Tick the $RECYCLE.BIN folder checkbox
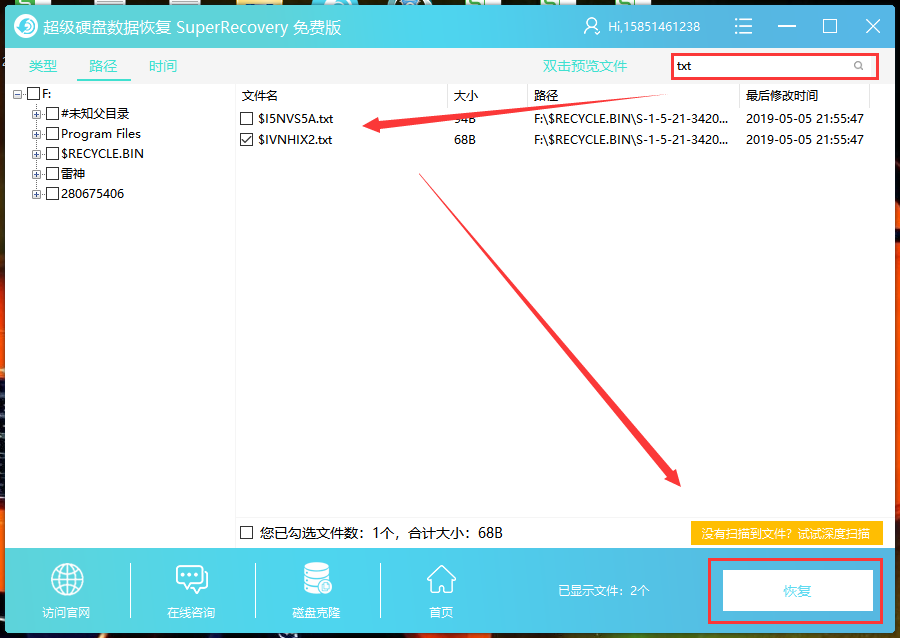Image resolution: width=900 pixels, height=638 pixels. (52, 154)
